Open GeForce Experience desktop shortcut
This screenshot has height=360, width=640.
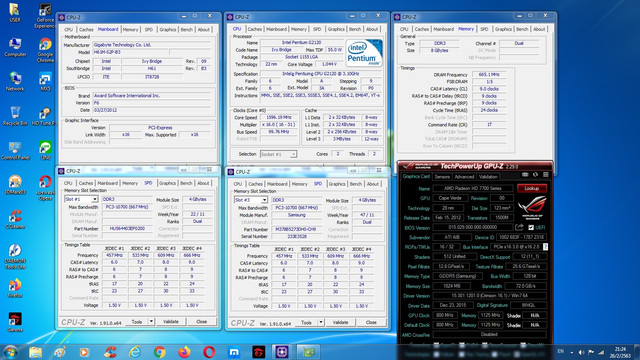(x=45, y=16)
